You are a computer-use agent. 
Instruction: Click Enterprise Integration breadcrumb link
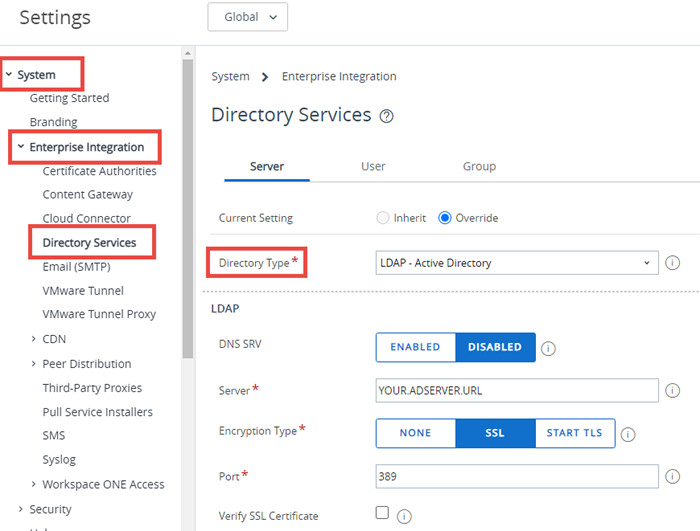pos(339,76)
